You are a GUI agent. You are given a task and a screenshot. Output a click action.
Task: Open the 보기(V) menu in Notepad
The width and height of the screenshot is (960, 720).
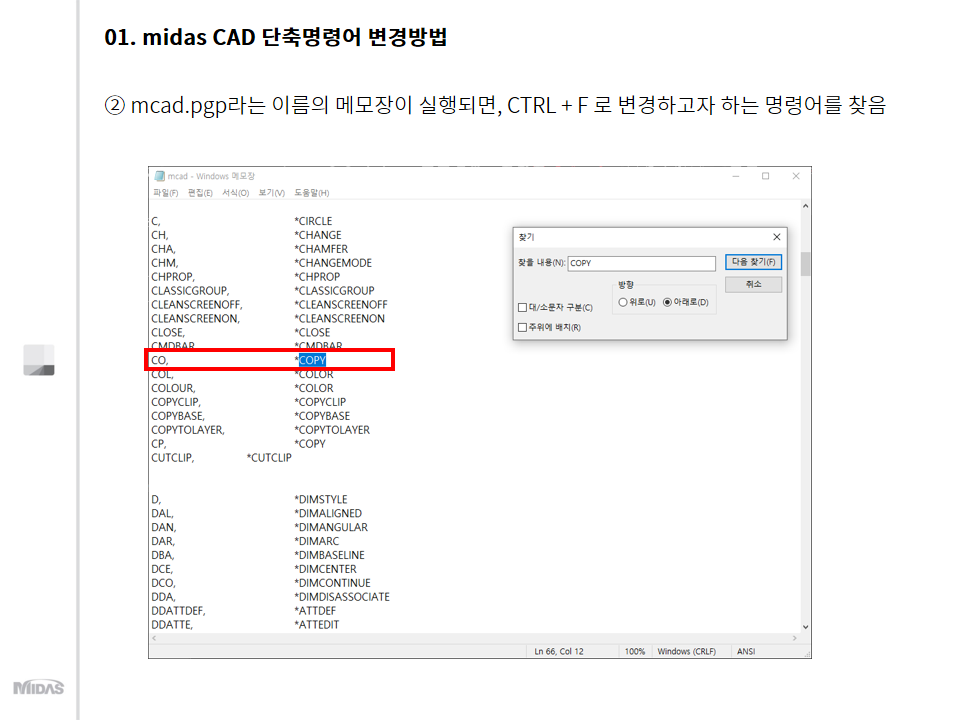point(272,193)
